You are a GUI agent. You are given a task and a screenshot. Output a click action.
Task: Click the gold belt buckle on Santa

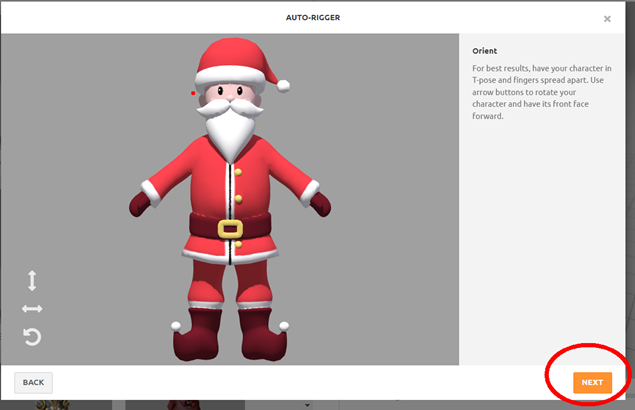coord(231,228)
